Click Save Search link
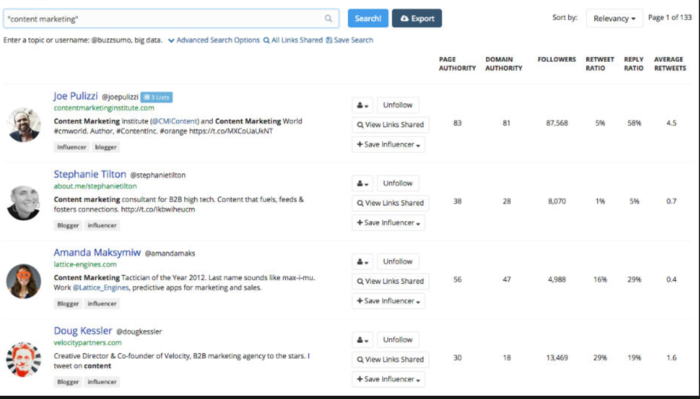This screenshot has width=700, height=399. click(x=350, y=40)
